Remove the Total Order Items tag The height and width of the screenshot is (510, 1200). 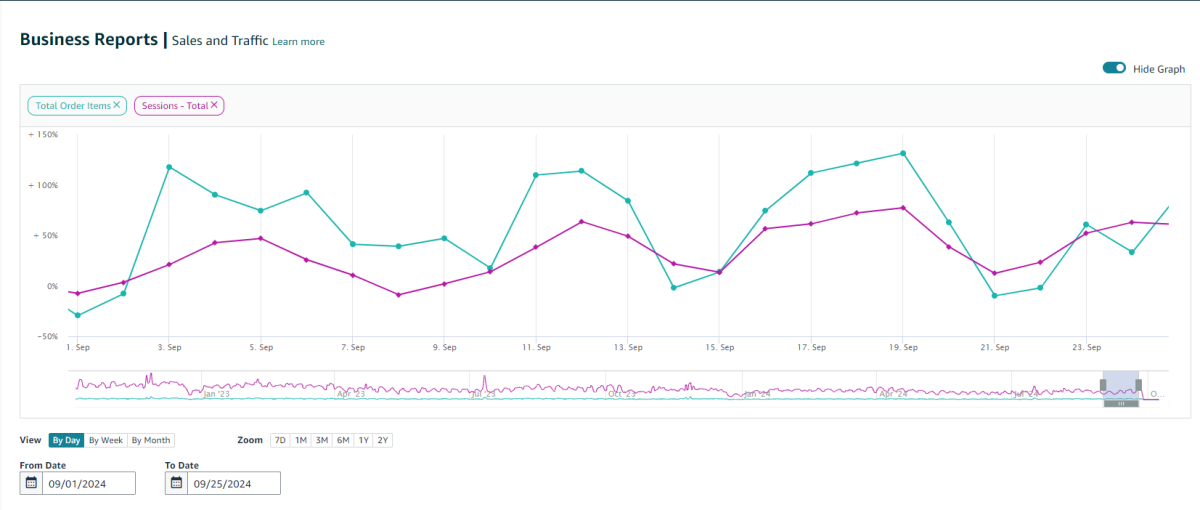(117, 105)
